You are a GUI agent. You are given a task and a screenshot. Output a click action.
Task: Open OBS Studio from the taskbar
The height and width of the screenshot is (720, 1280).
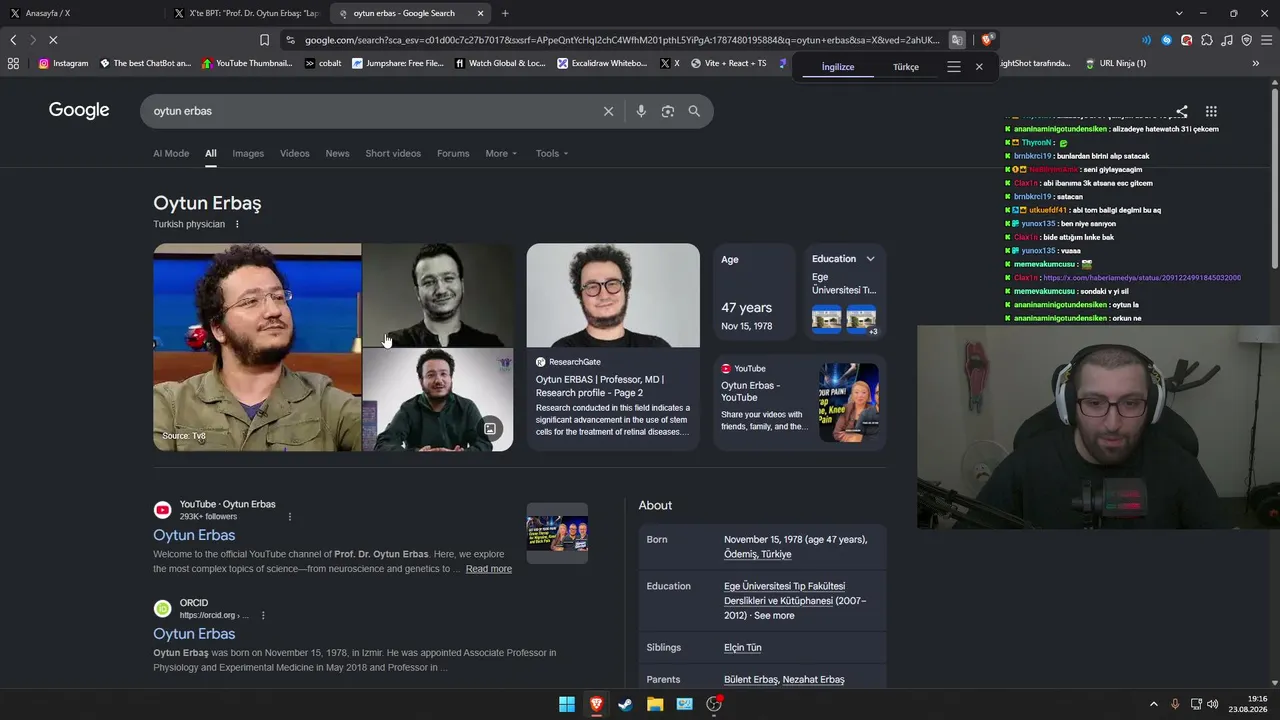pyautogui.click(x=714, y=704)
